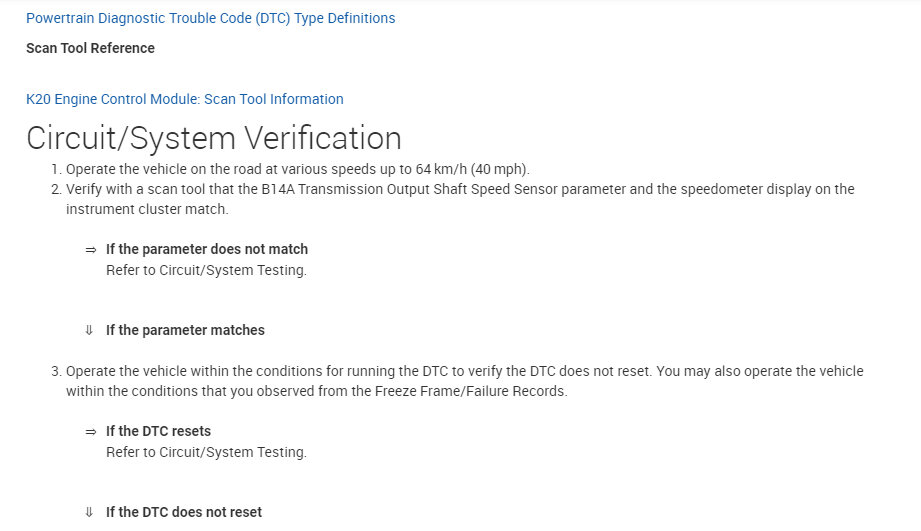Image resolution: width=921 pixels, height=531 pixels.
Task: Click the 'If the DTC resets' text
Action: pyautogui.click(x=158, y=431)
